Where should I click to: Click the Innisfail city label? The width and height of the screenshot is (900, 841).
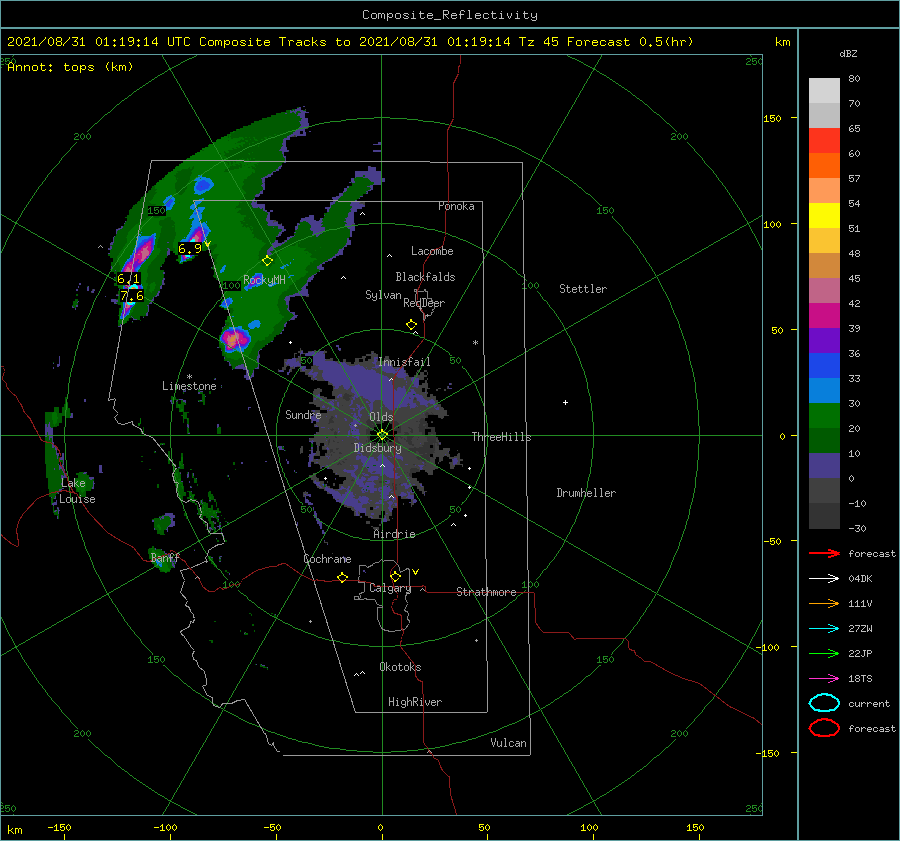pos(404,362)
